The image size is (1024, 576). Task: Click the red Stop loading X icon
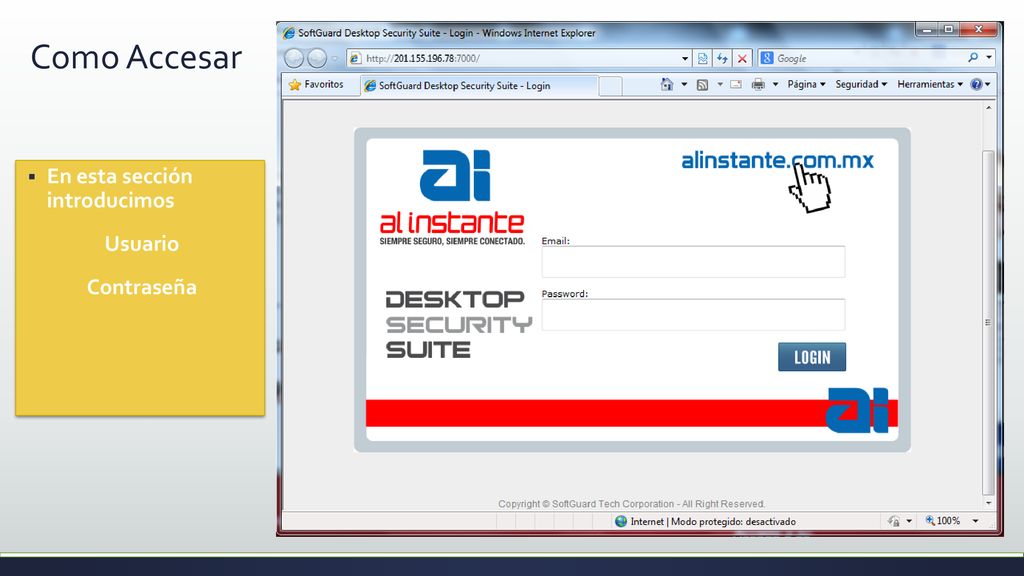coord(742,58)
